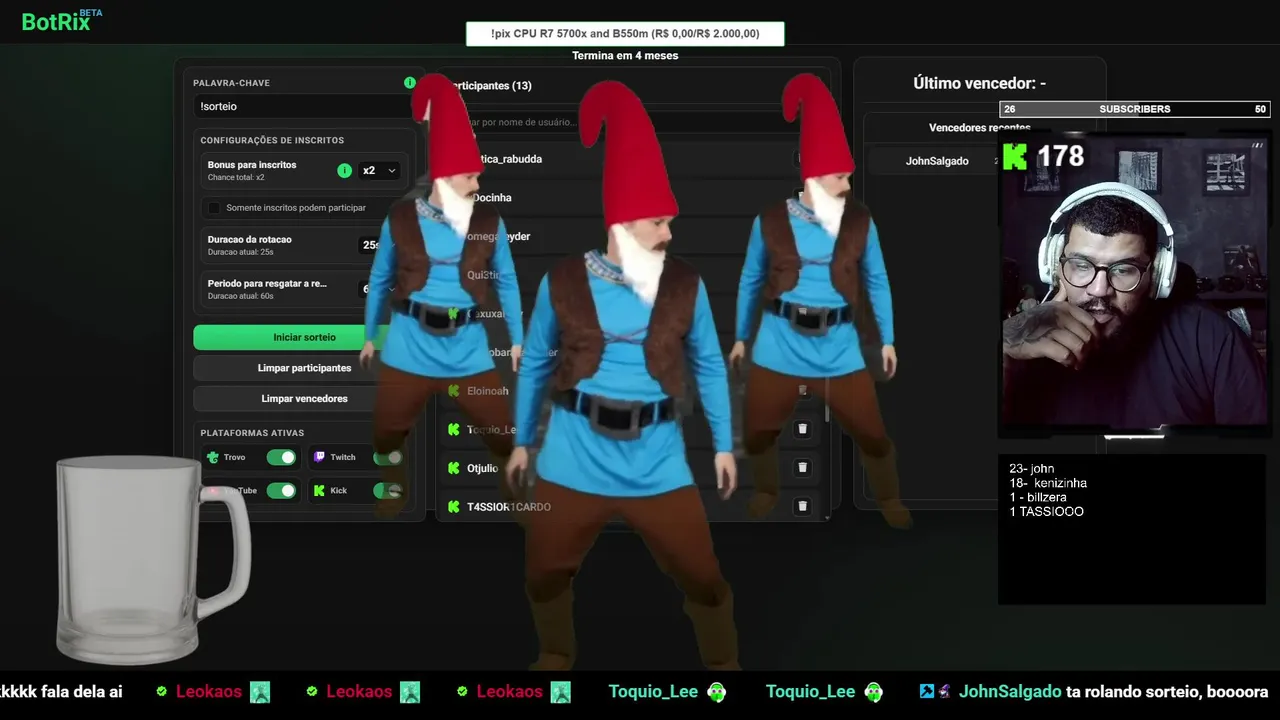Toggle the Trovo platform switch
The image size is (1280, 720).
(x=281, y=457)
